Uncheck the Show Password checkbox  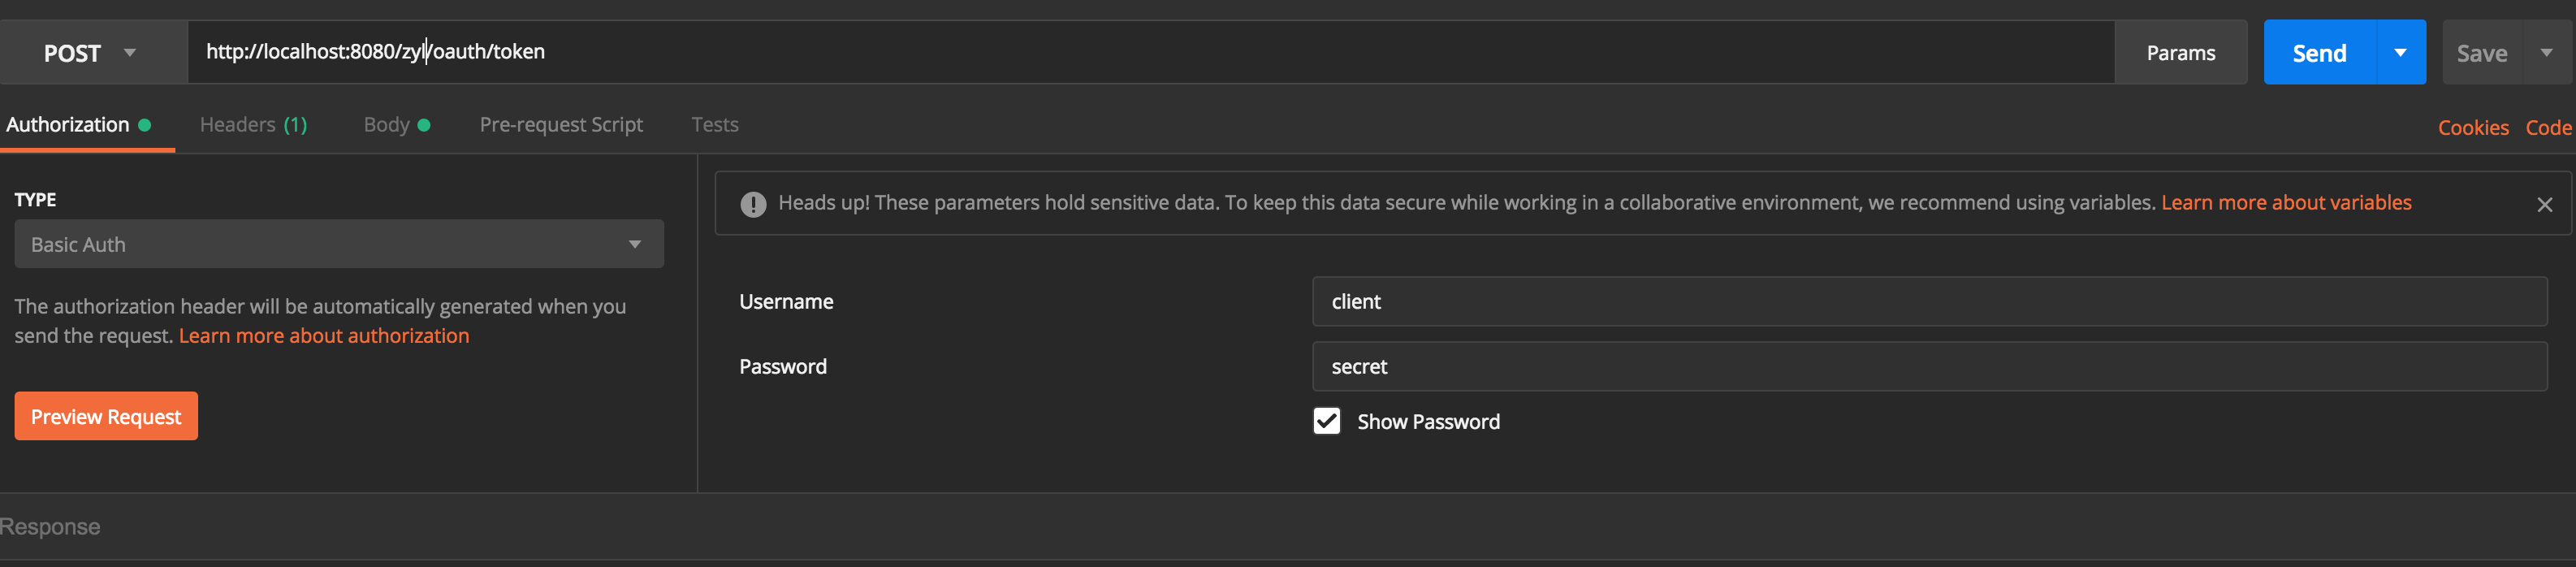[1326, 421]
